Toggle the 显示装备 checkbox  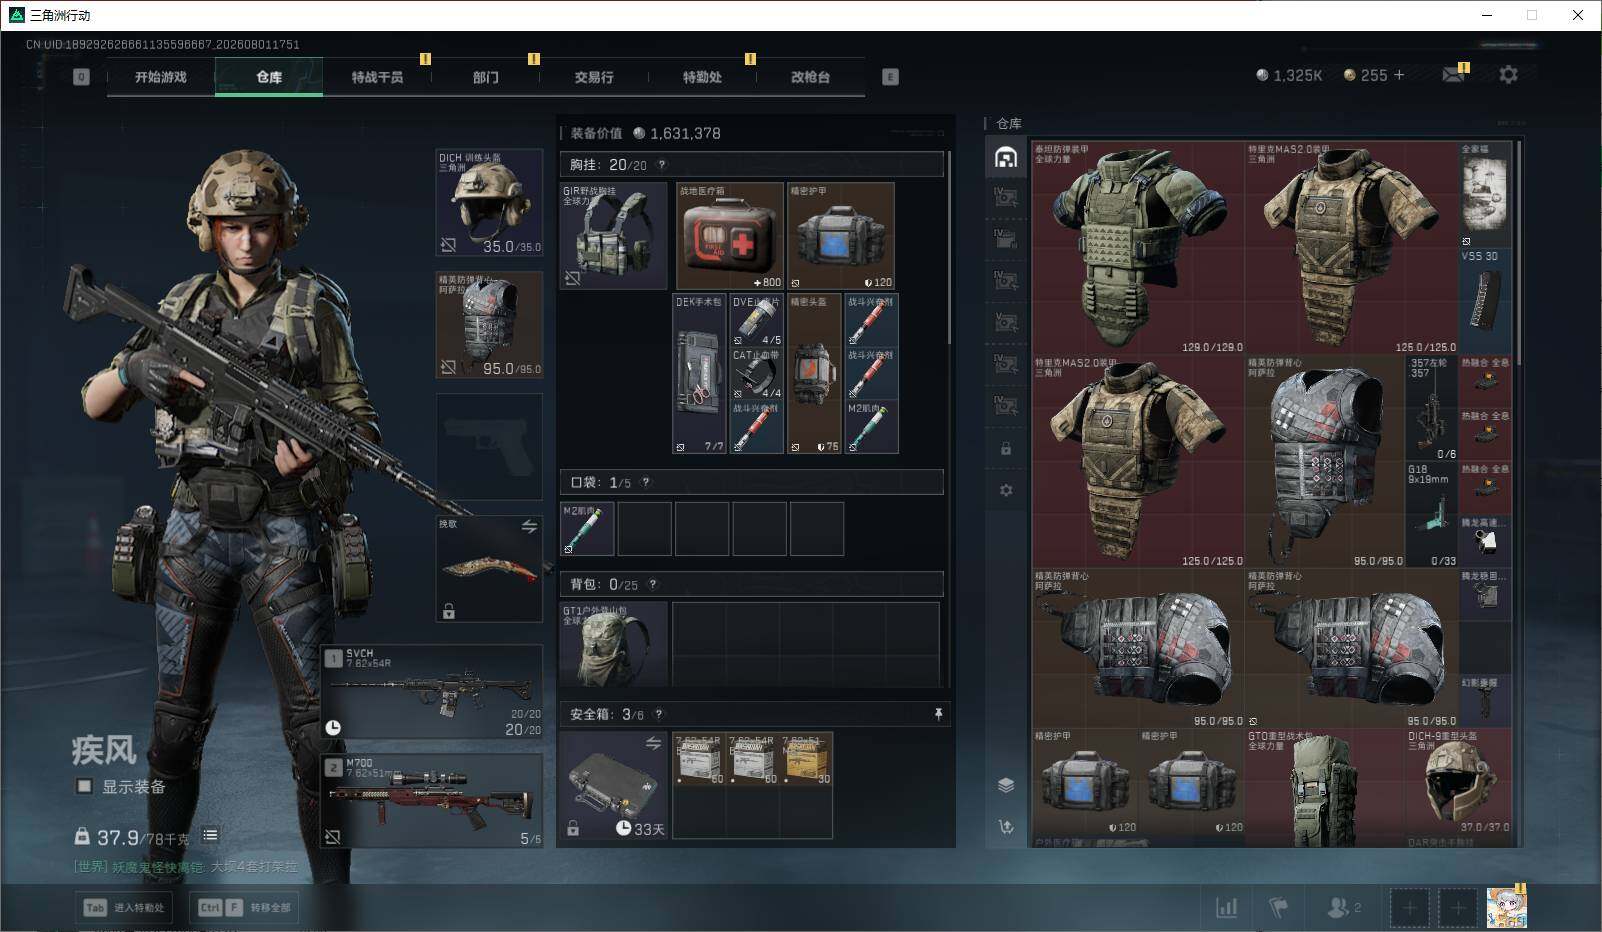(85, 787)
